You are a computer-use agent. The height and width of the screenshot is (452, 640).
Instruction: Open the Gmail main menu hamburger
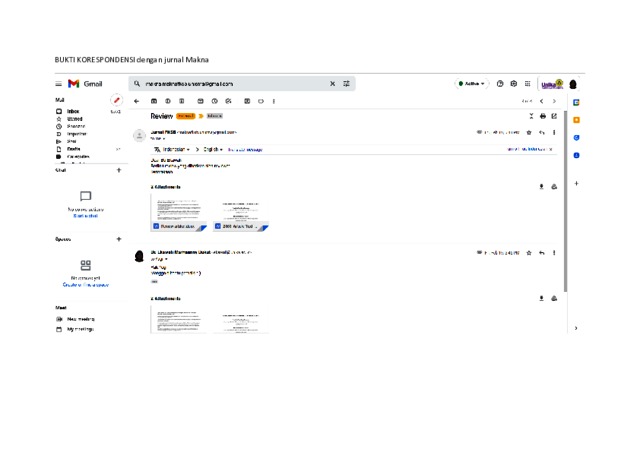58,84
